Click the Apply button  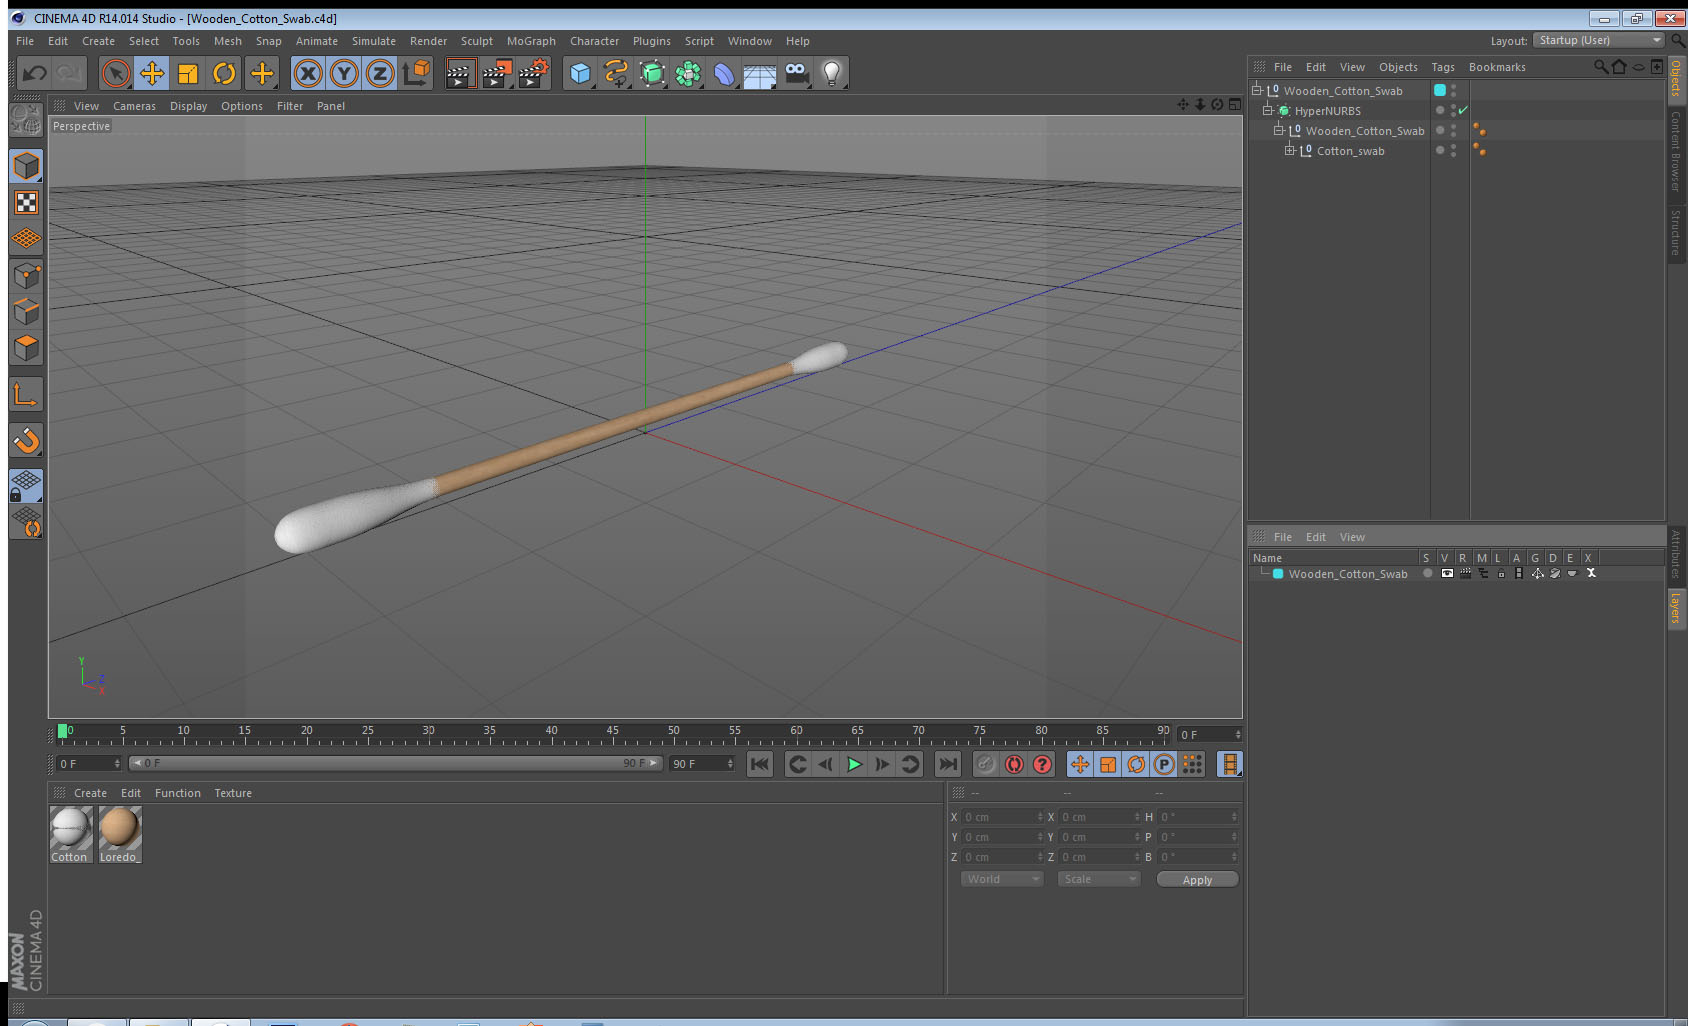click(1197, 880)
